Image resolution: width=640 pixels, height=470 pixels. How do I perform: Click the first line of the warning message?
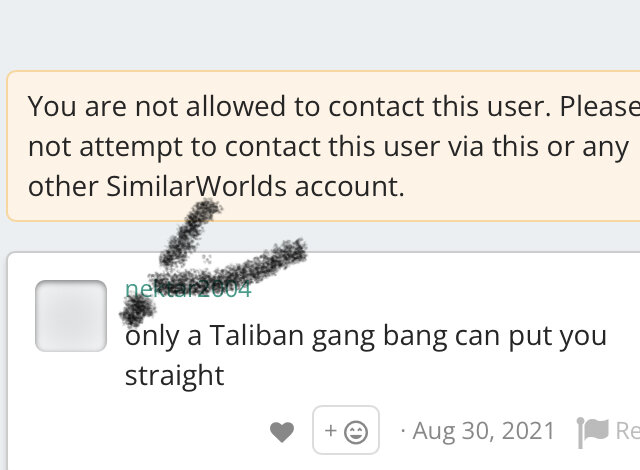point(334,106)
